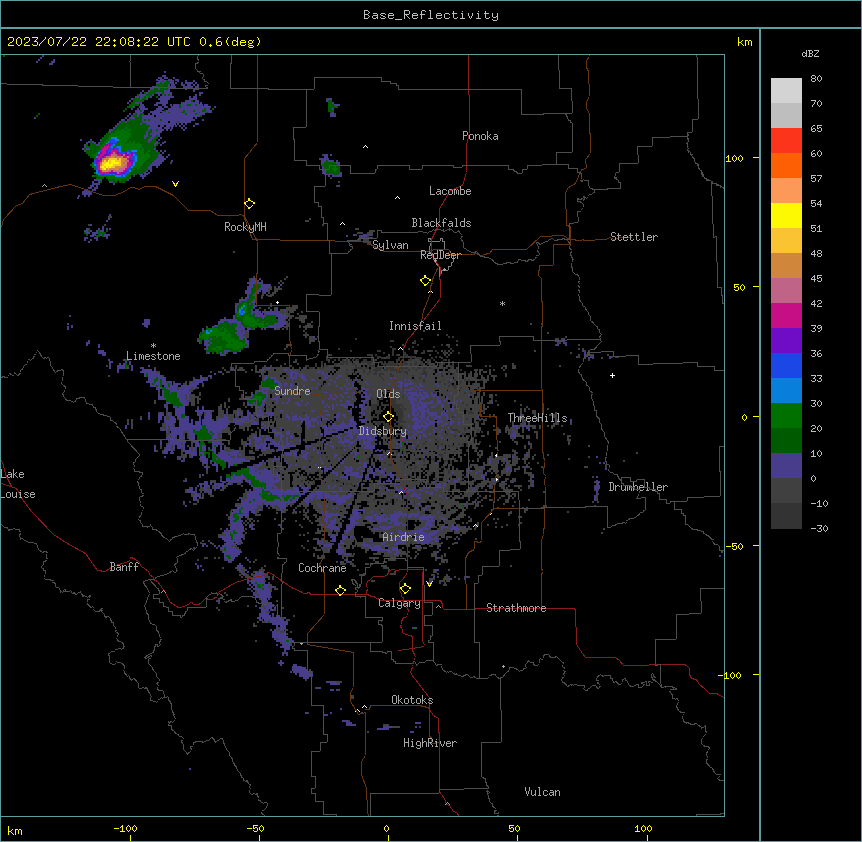Click the 60 dBZ red color swatch

point(786,141)
